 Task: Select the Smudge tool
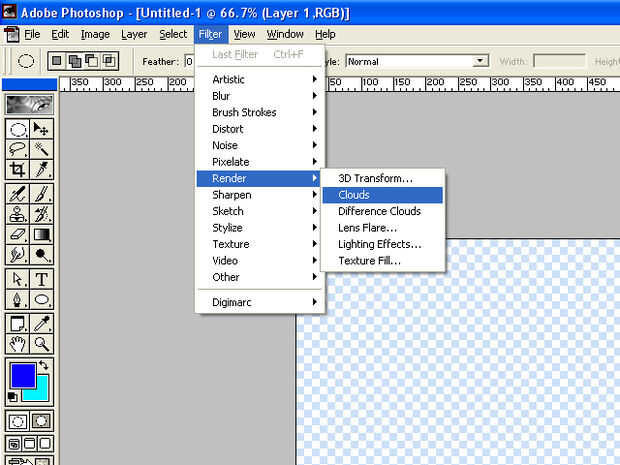(x=17, y=255)
